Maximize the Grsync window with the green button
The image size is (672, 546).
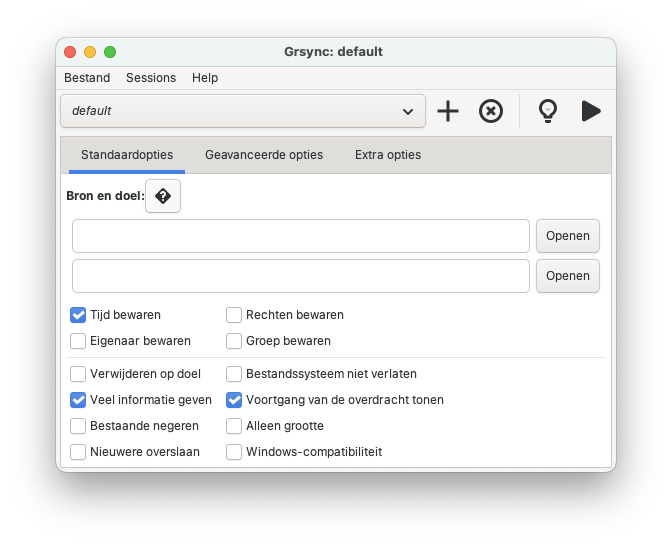pos(110,52)
